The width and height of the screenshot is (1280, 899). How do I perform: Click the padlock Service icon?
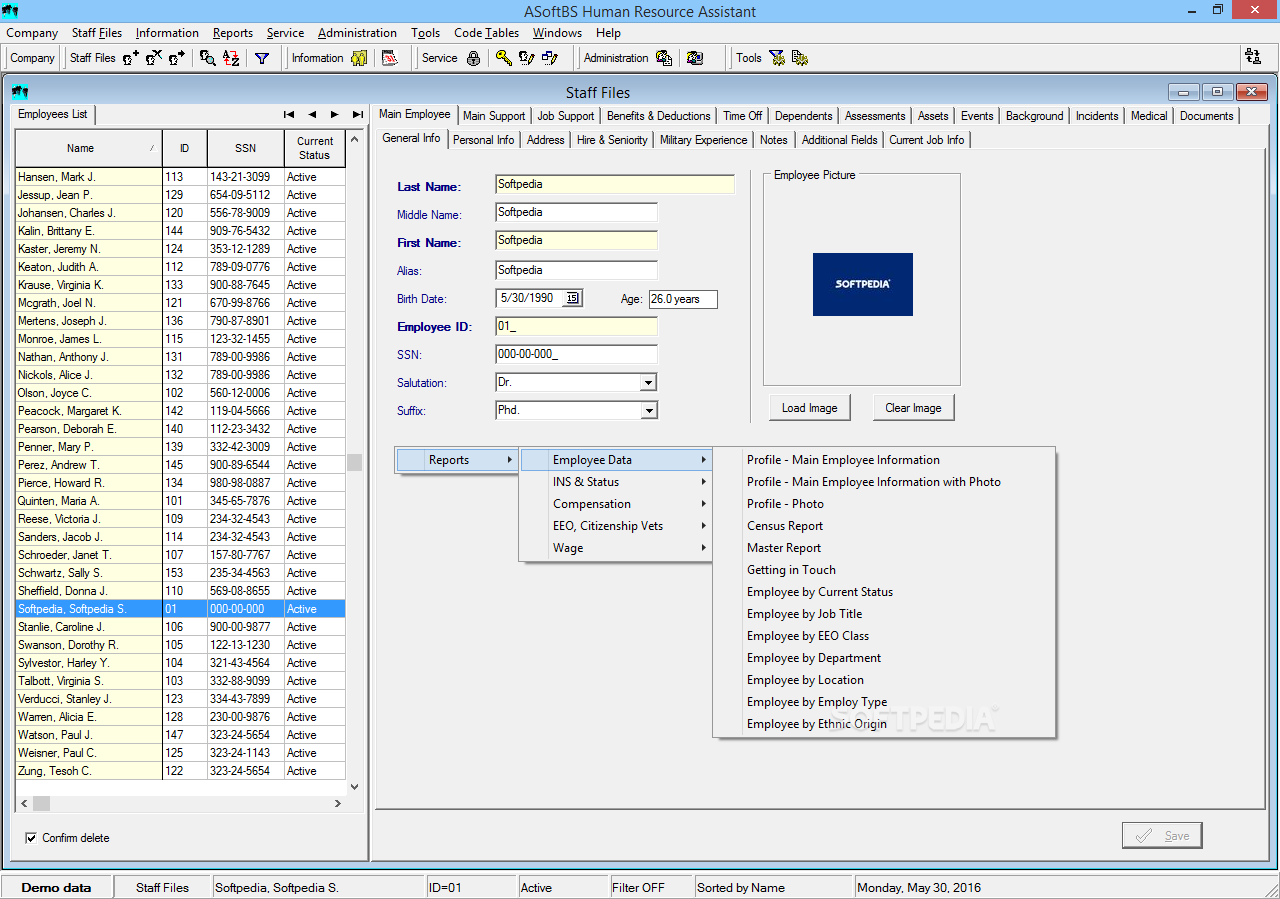pos(474,58)
